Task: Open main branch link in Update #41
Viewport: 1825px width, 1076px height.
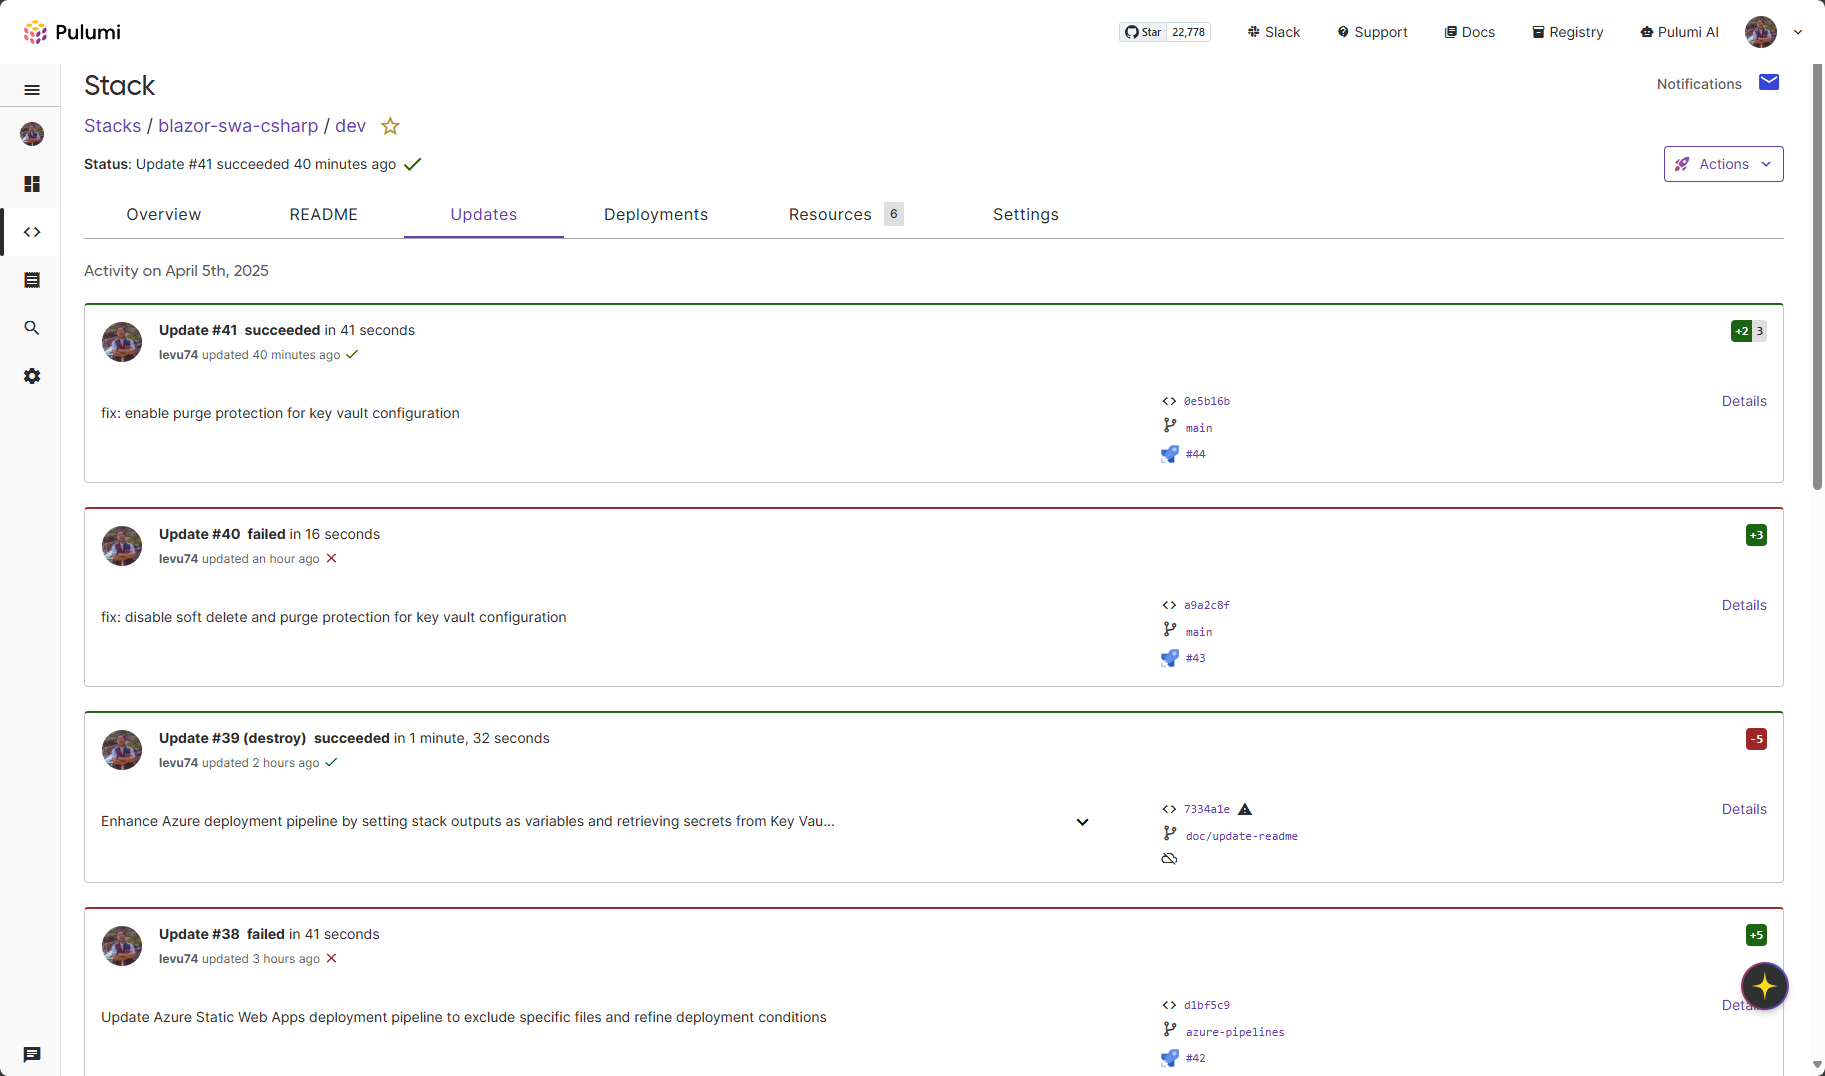Action: tap(1199, 428)
